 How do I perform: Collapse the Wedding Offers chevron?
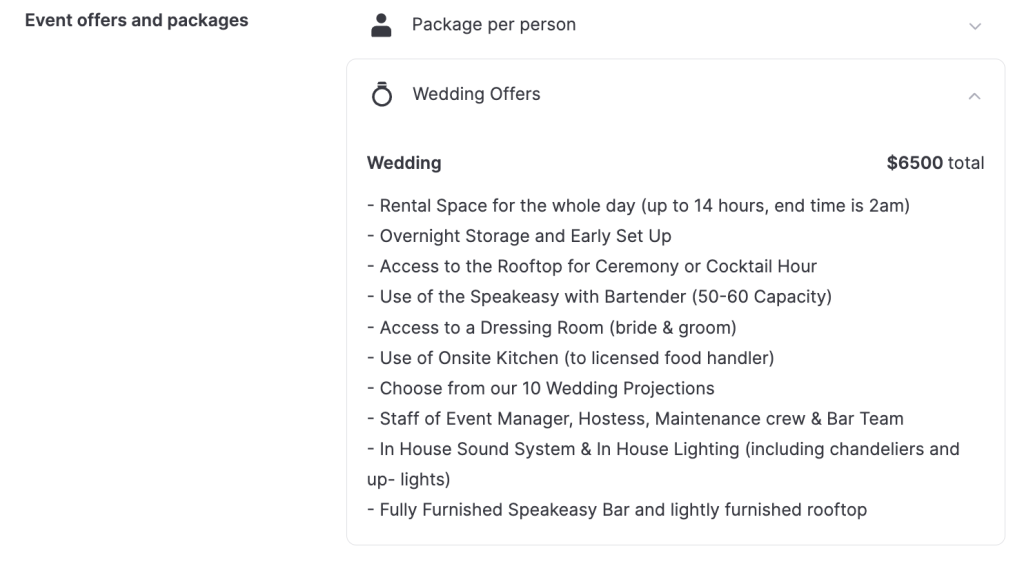pos(975,96)
